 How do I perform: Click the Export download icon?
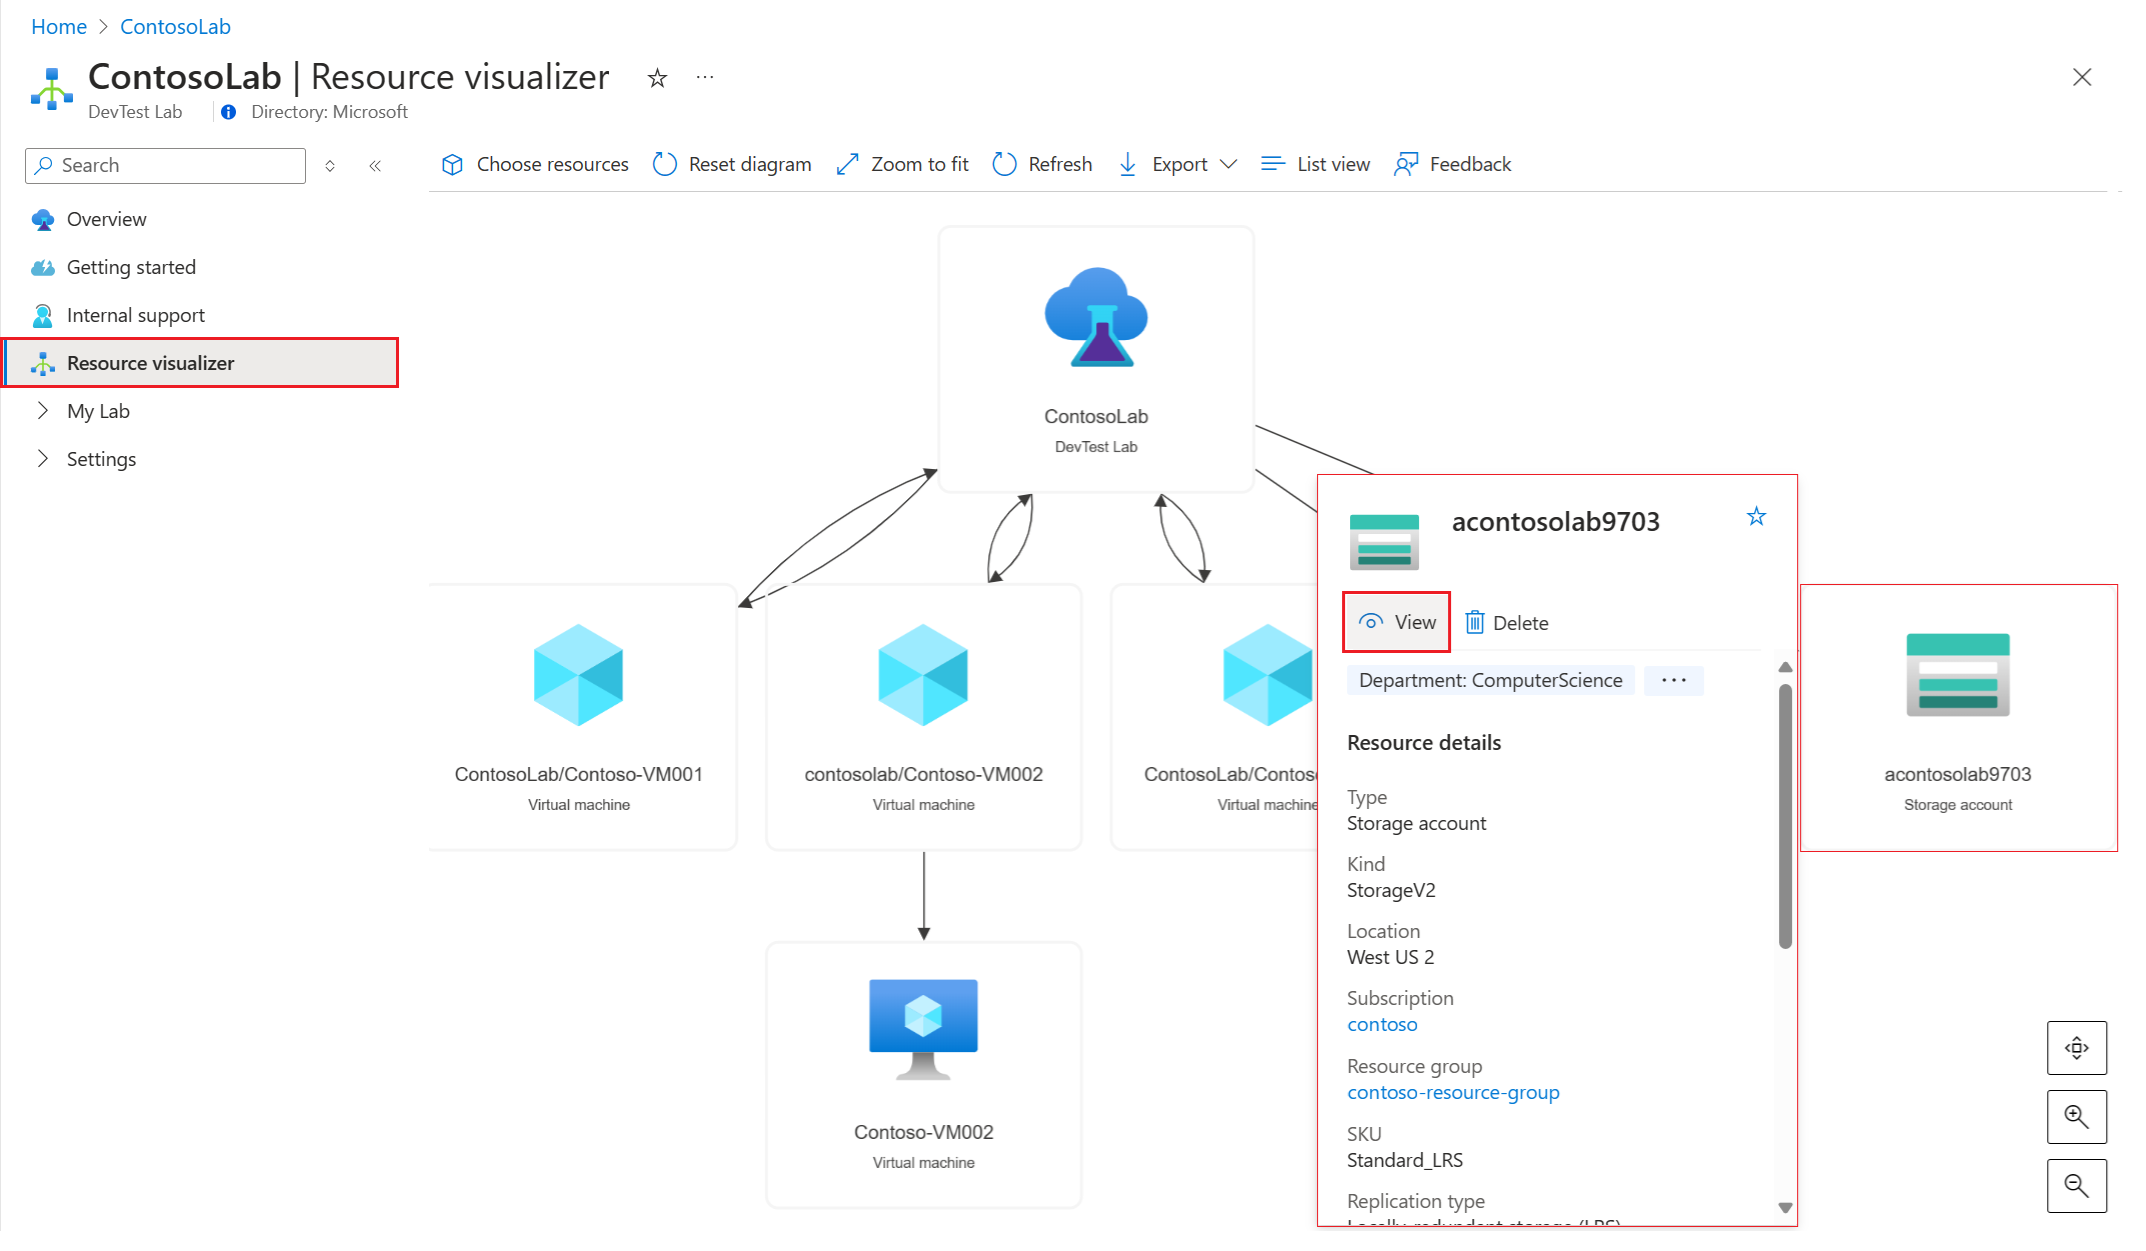[x=1128, y=164]
